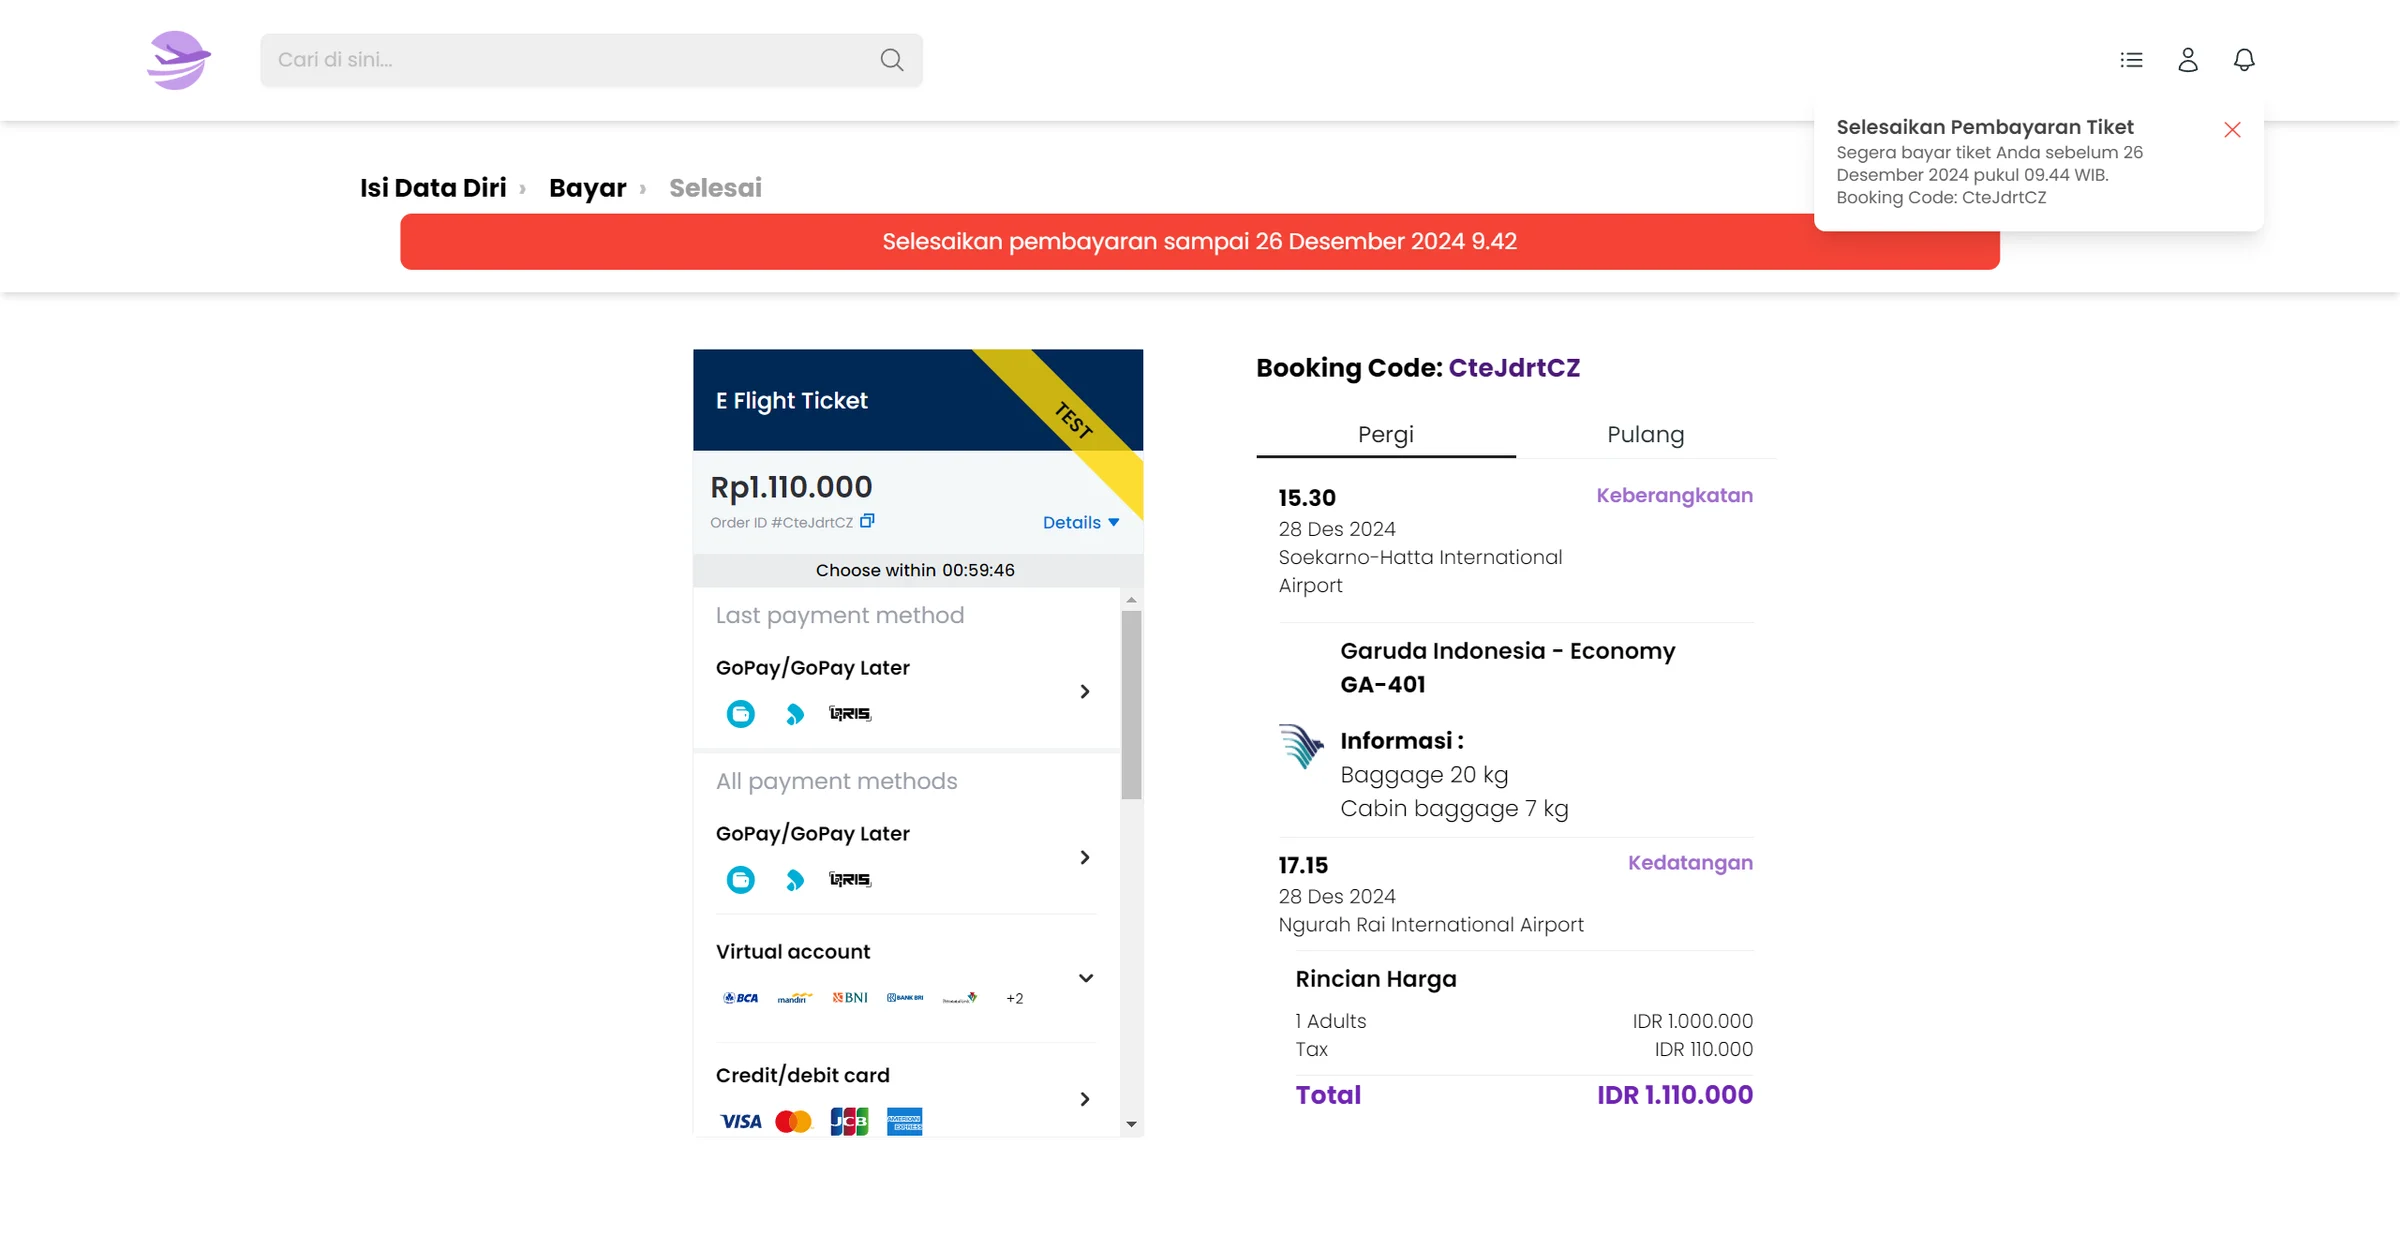Viewport: 2400px width, 1234px height.
Task: Click the 1 Adults price IDR 1.000.000
Action: point(1692,1021)
